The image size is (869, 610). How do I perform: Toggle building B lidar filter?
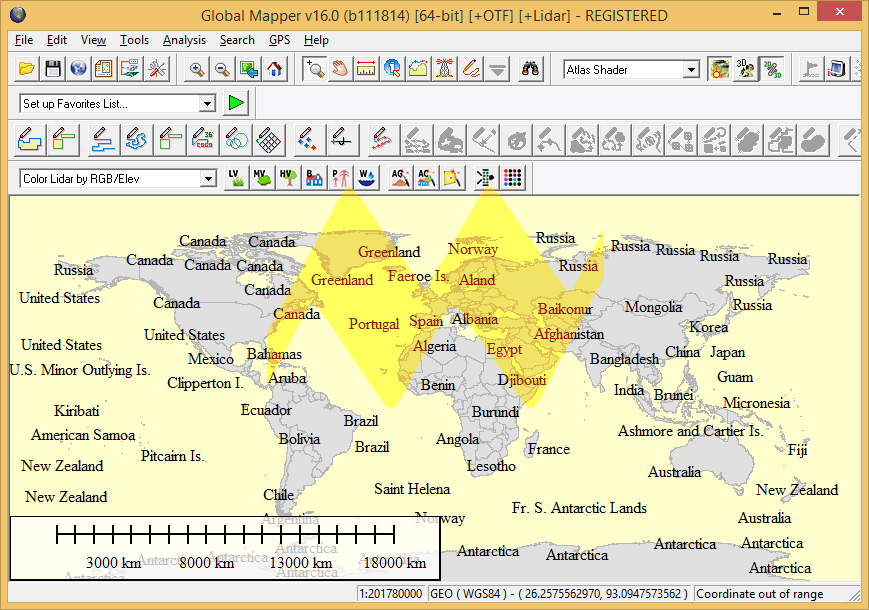314,178
